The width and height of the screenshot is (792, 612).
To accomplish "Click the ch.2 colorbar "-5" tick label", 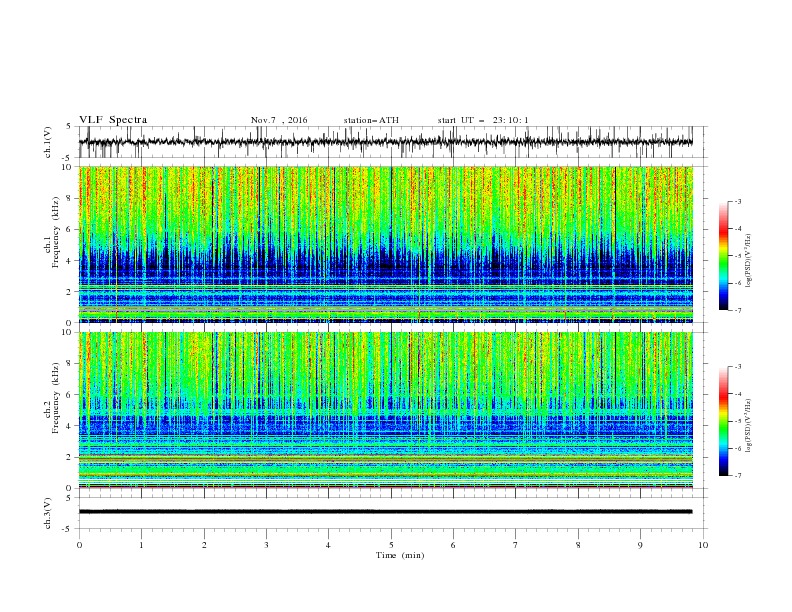I will coord(737,421).
